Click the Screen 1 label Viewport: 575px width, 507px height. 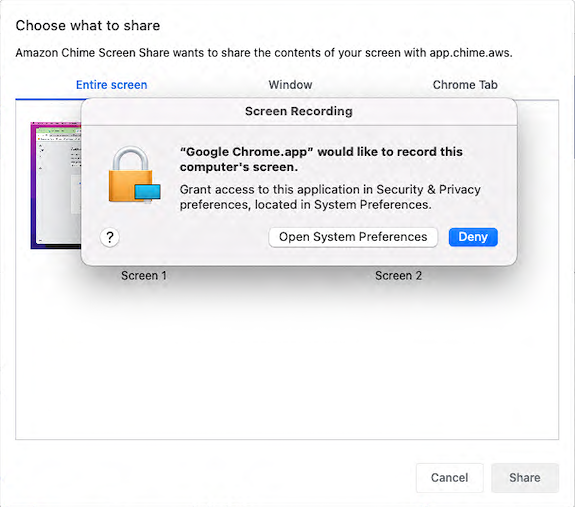tap(144, 276)
